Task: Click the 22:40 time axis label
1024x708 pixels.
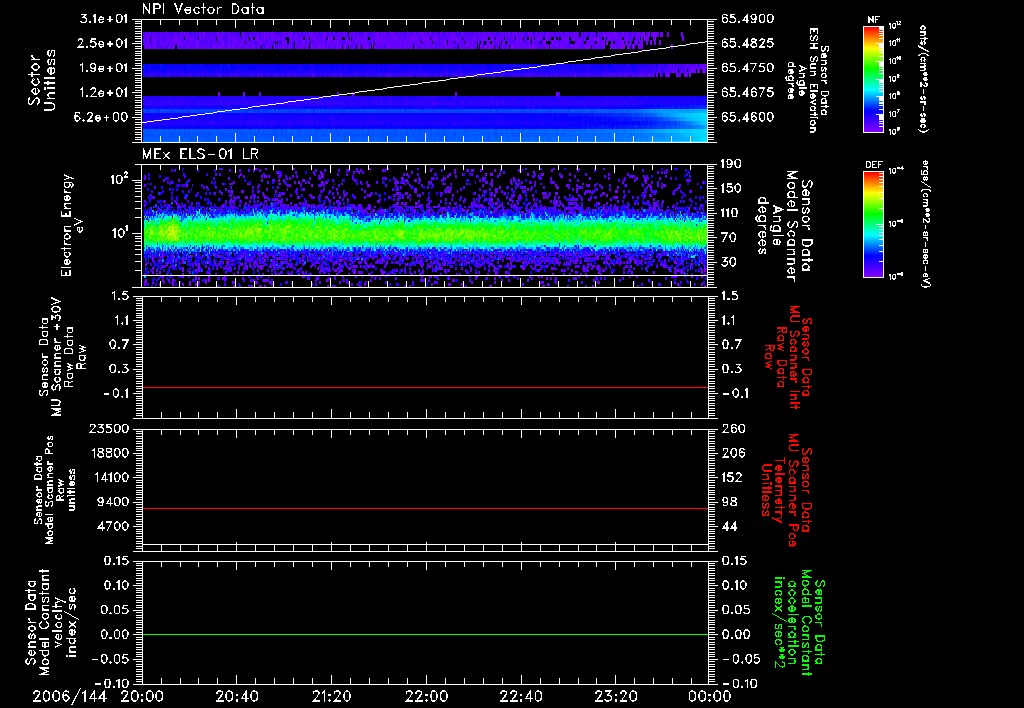Action: [x=520, y=695]
